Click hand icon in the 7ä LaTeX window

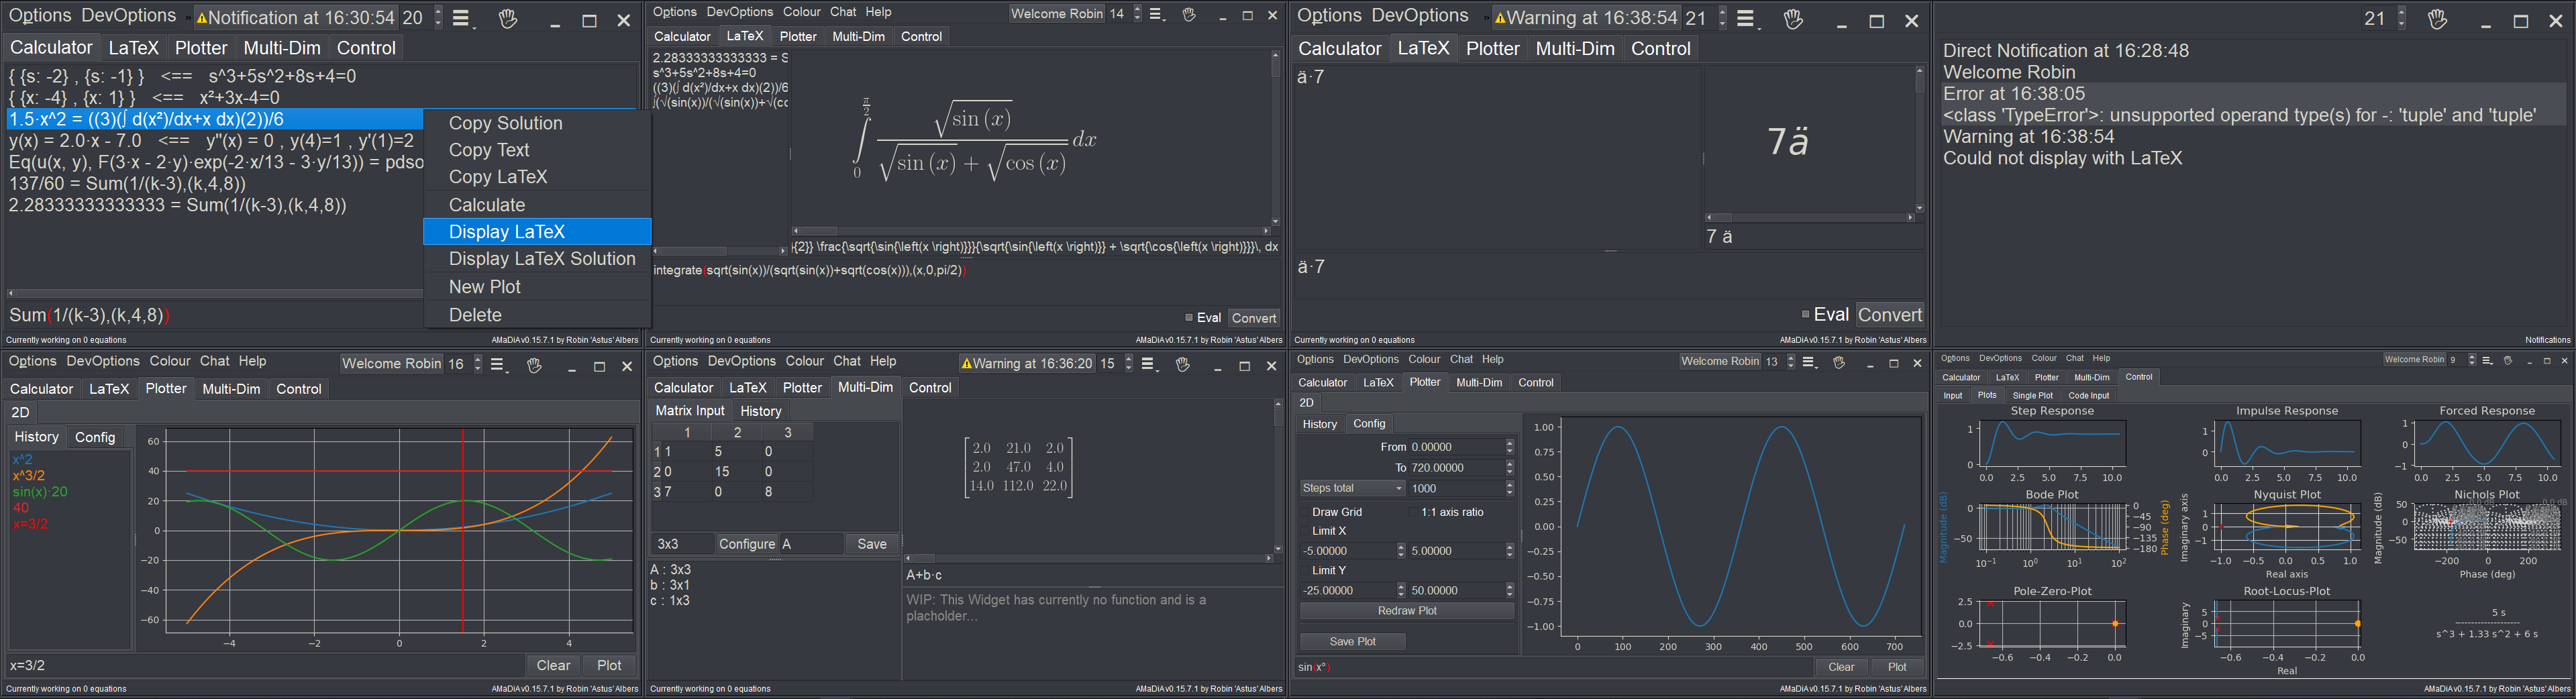(x=1793, y=19)
